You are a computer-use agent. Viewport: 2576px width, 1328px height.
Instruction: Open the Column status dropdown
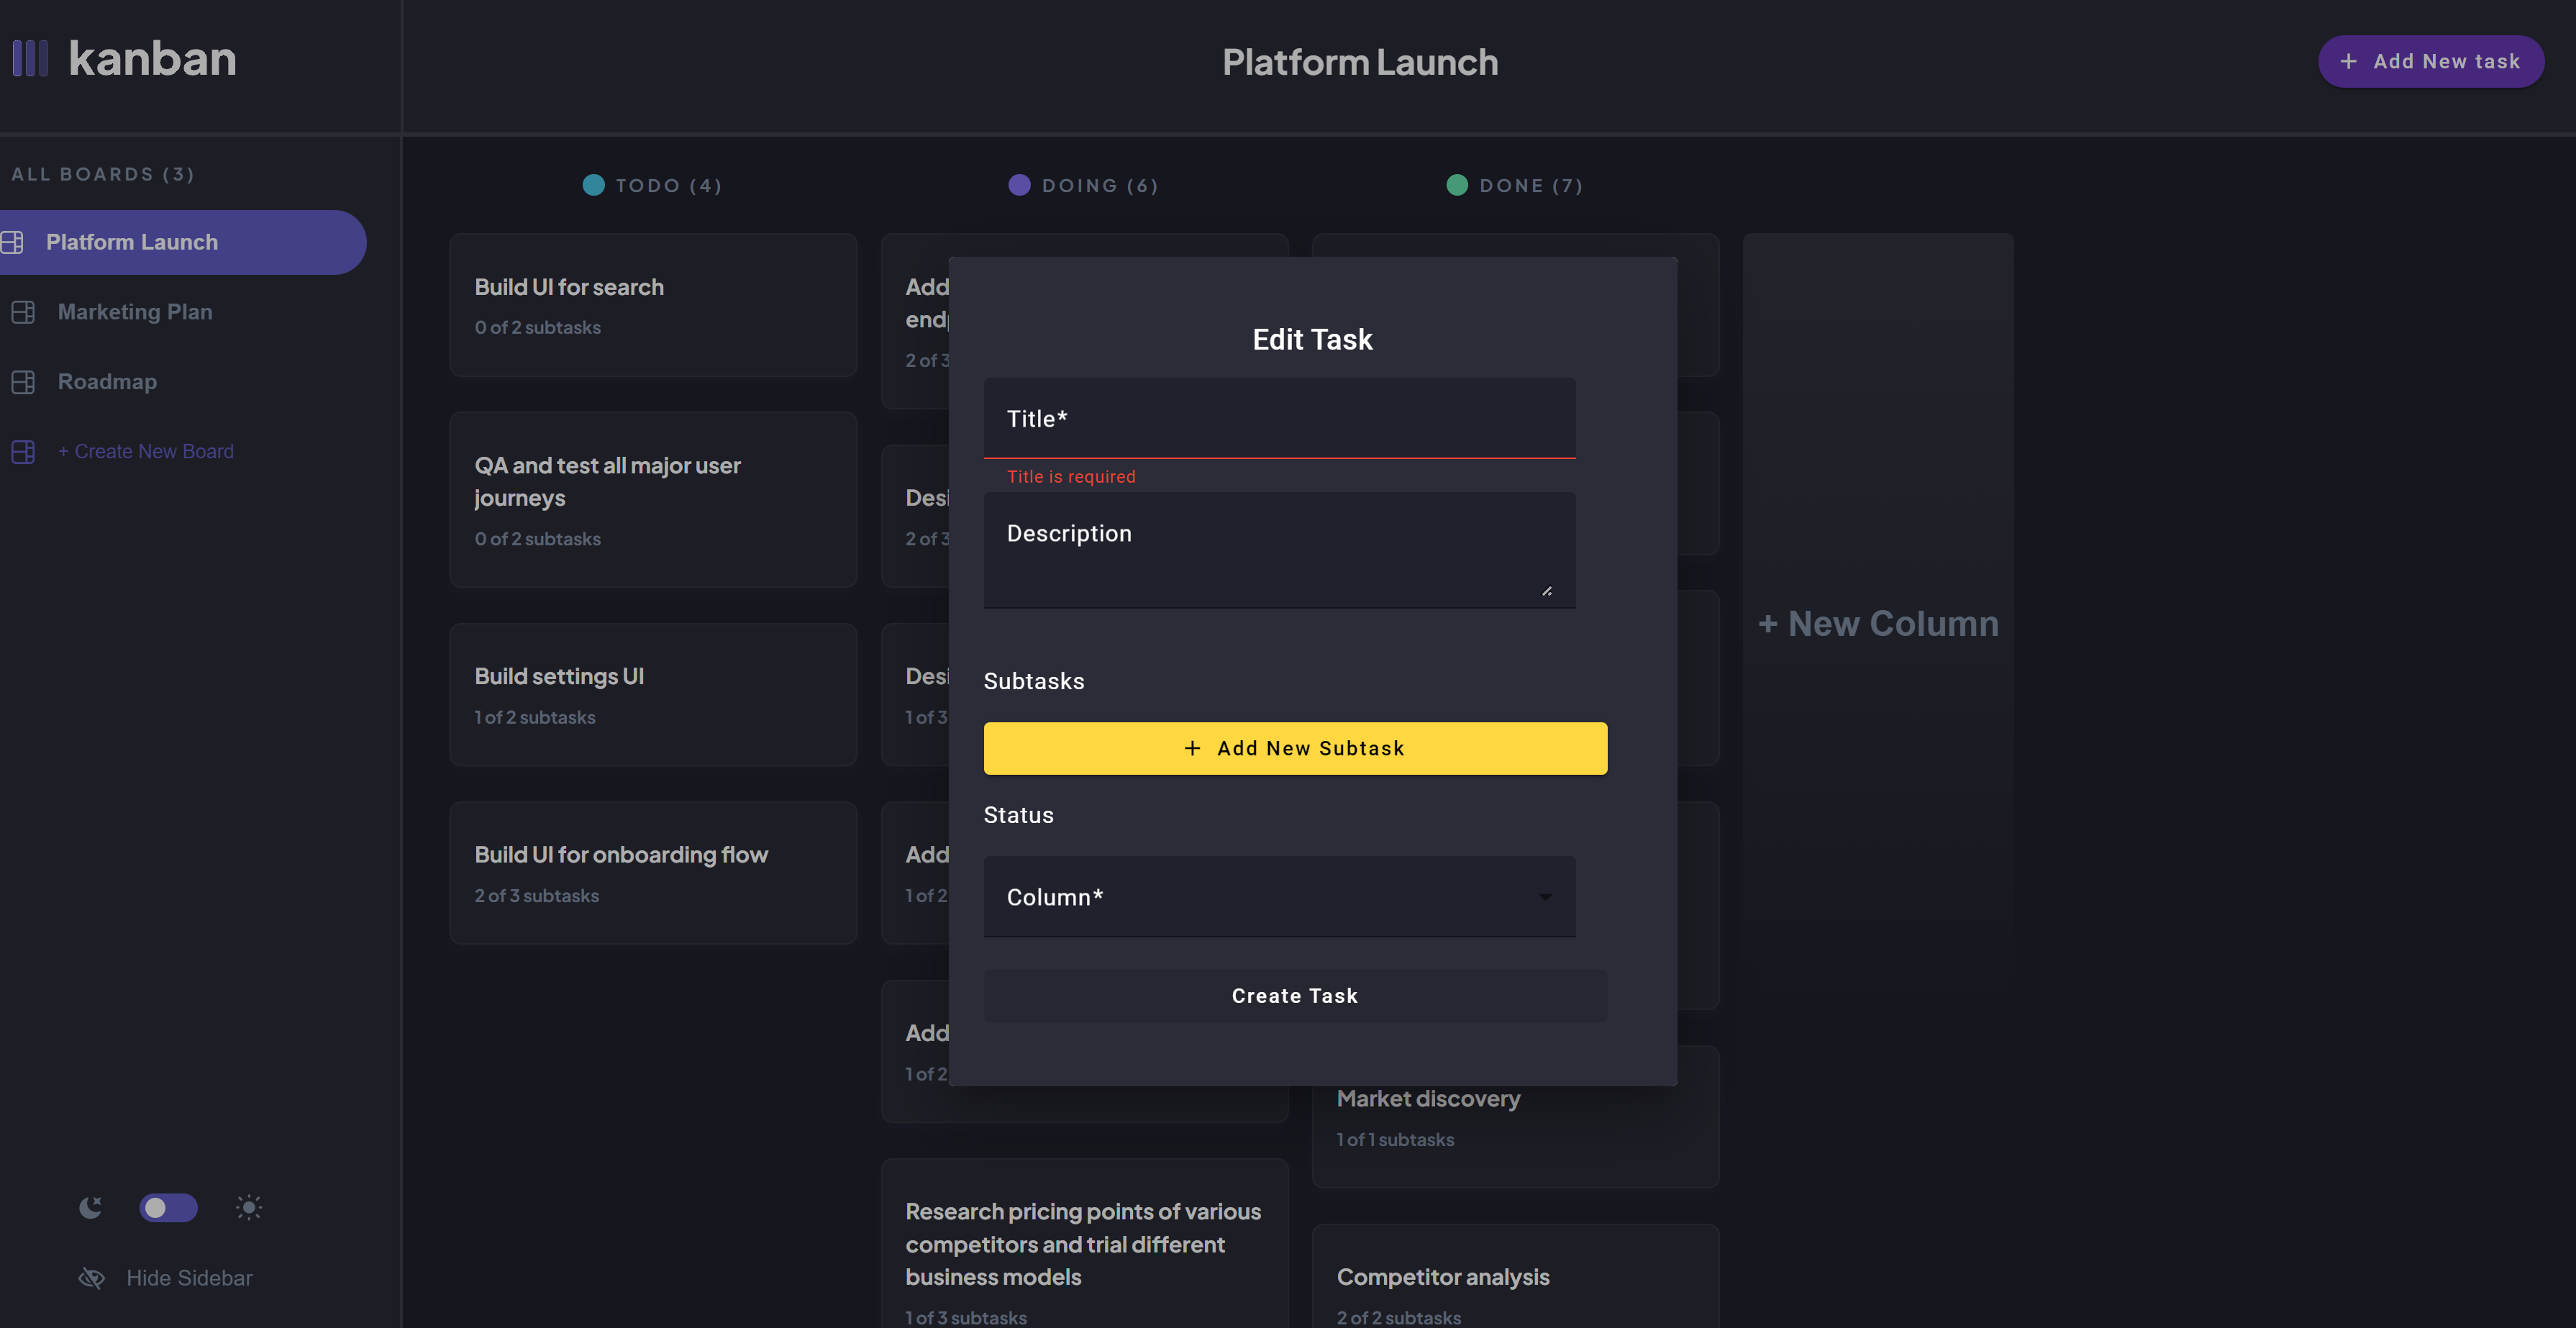[x=1278, y=897]
